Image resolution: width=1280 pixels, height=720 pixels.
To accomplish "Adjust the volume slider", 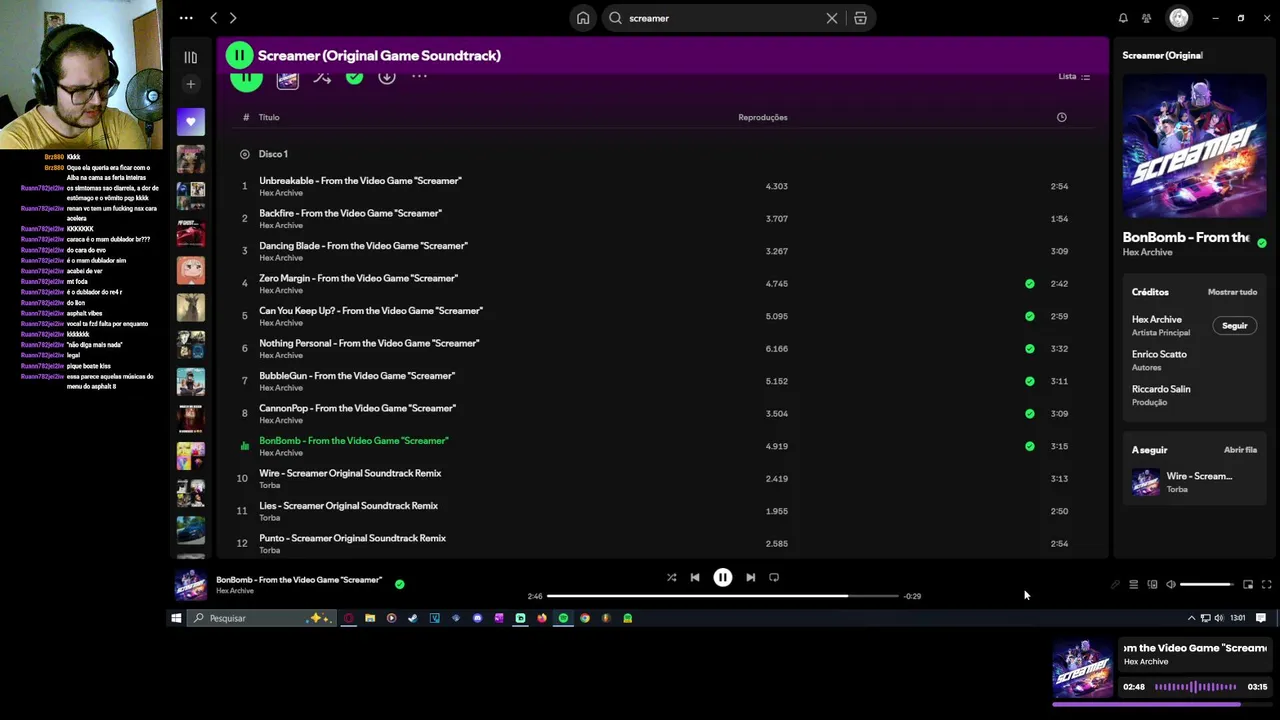I will pyautogui.click(x=1207, y=584).
